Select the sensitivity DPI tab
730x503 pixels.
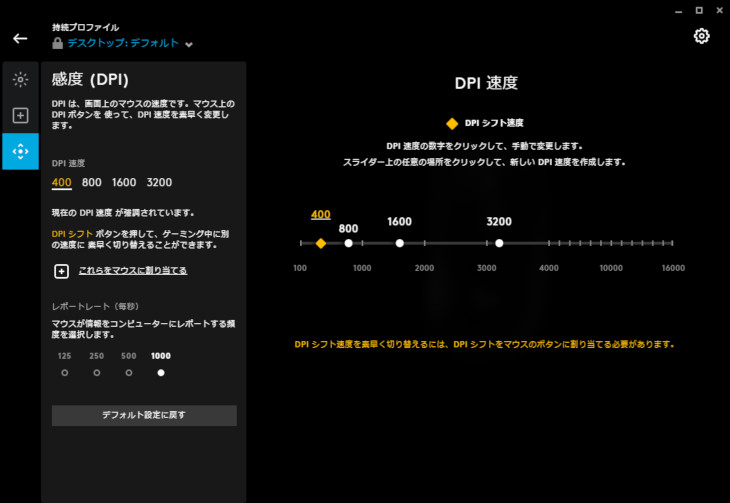20,151
